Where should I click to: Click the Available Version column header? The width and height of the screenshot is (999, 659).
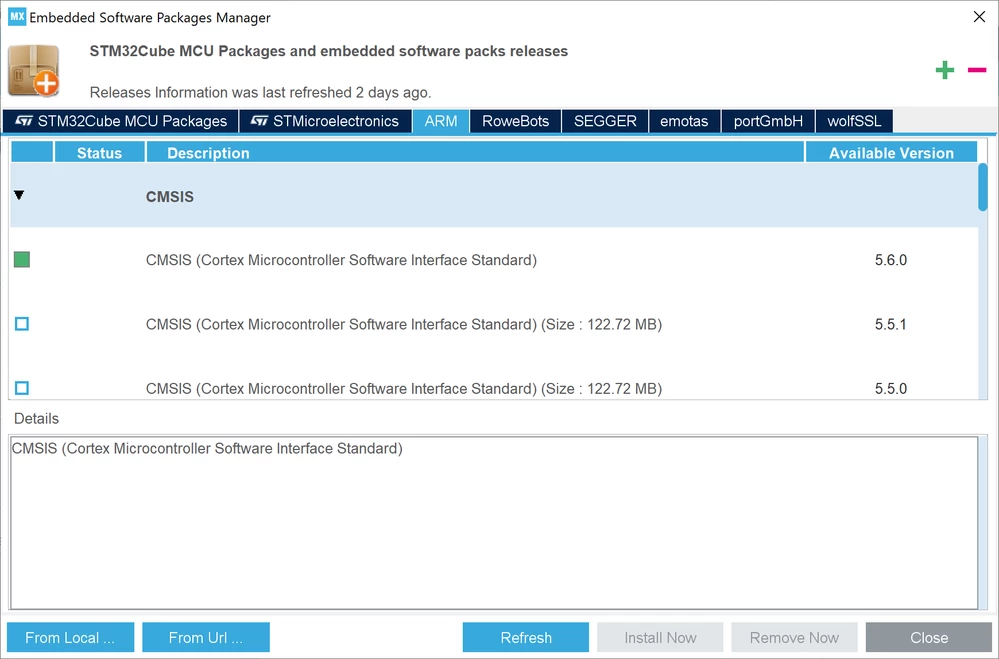[x=891, y=153]
